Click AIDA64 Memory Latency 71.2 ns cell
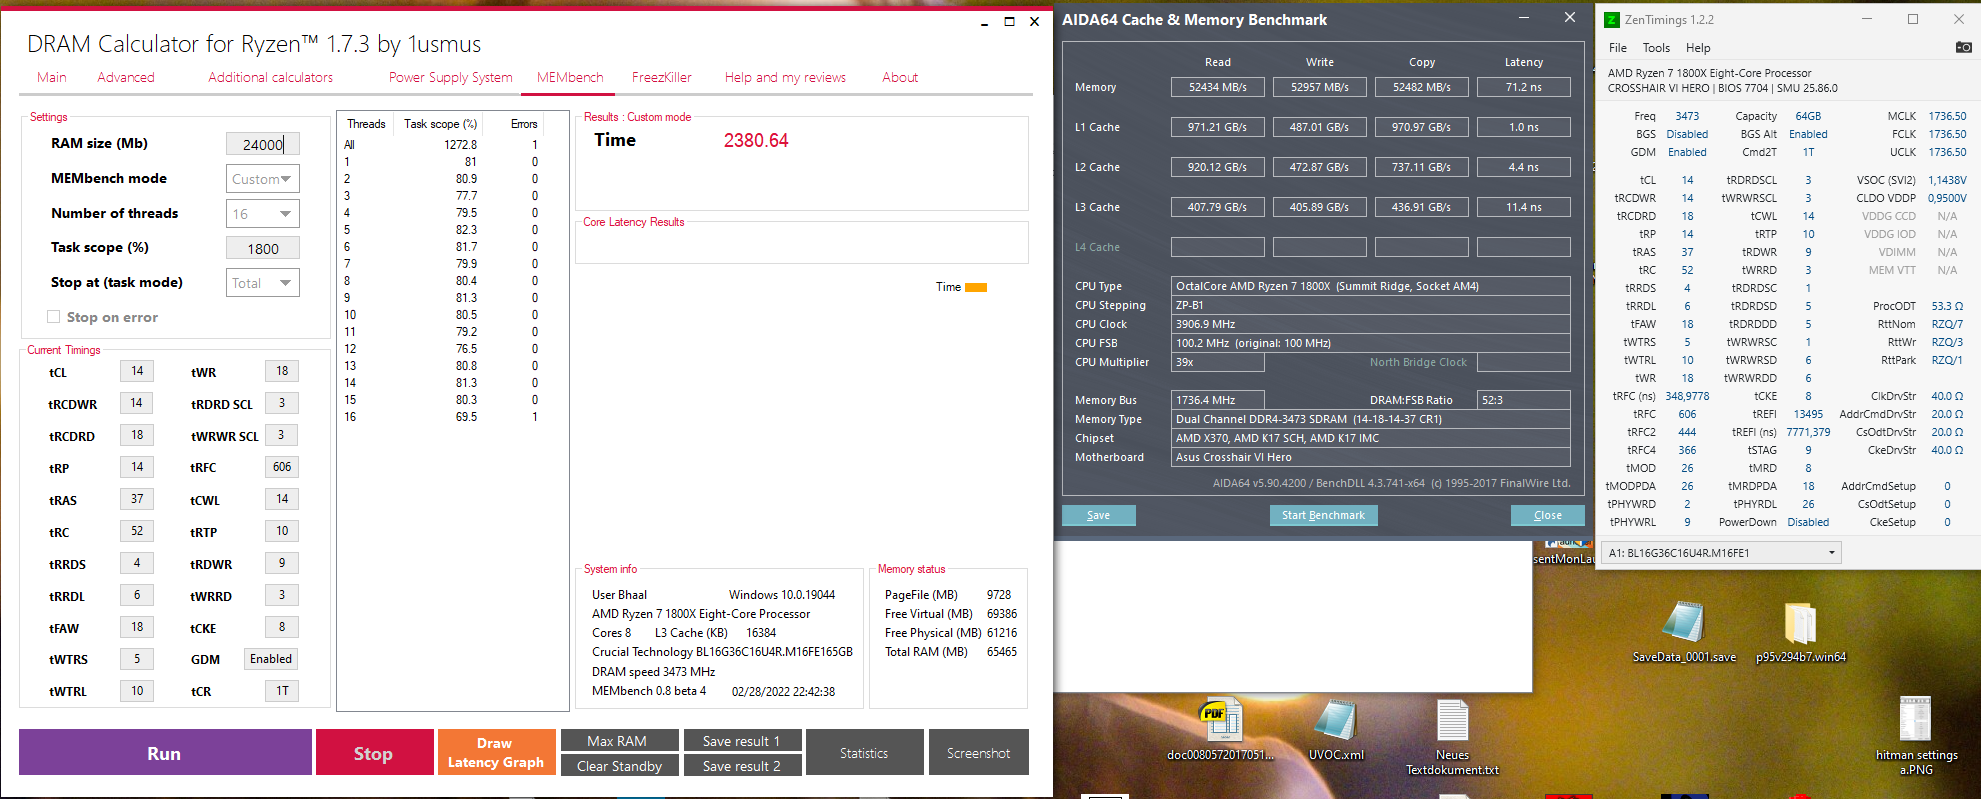Viewport: 1981px width, 799px height. click(1524, 87)
